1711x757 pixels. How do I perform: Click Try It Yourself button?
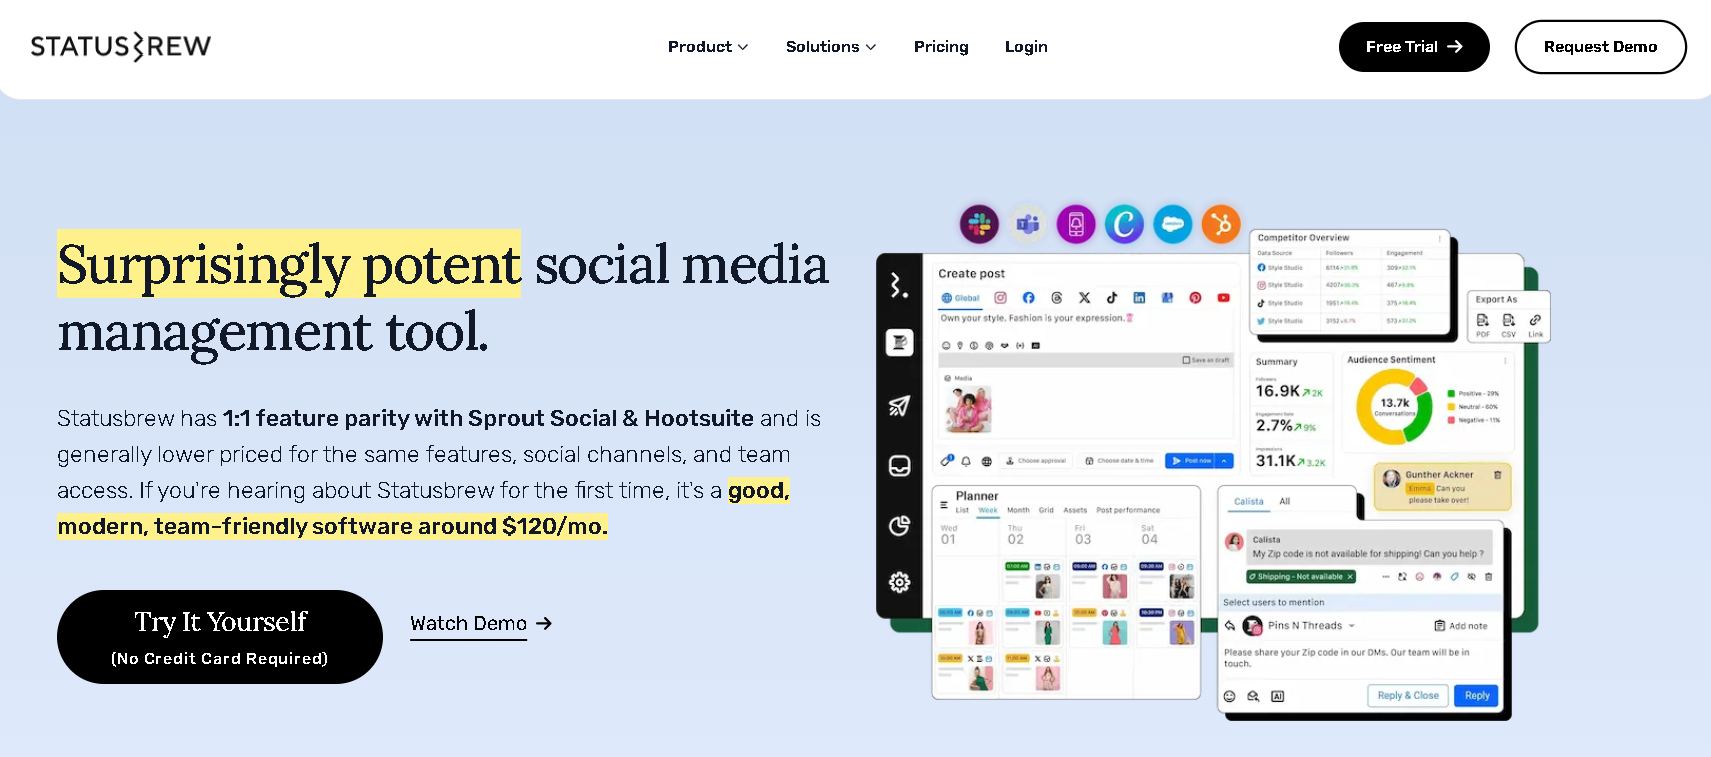(x=220, y=637)
